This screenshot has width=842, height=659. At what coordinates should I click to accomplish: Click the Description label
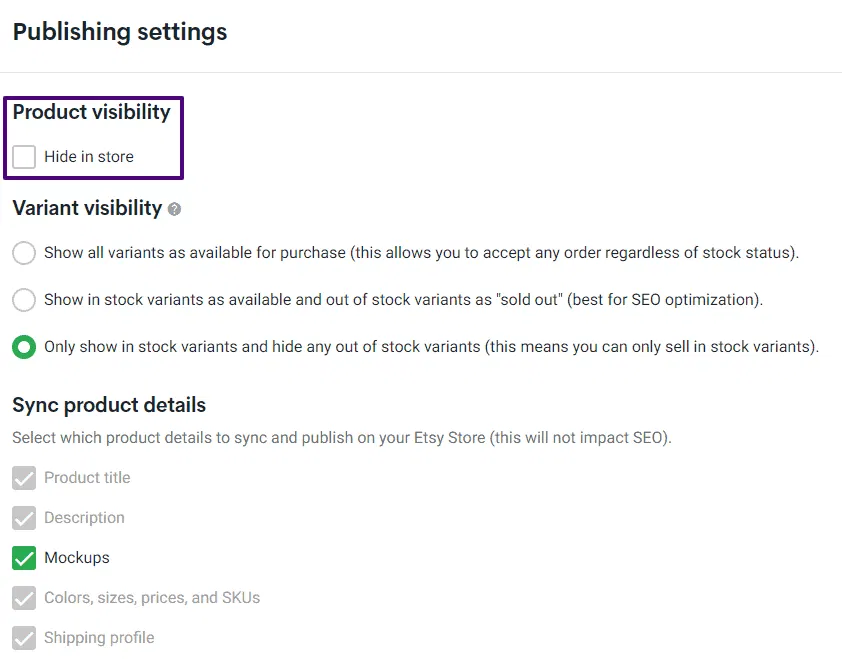point(84,517)
